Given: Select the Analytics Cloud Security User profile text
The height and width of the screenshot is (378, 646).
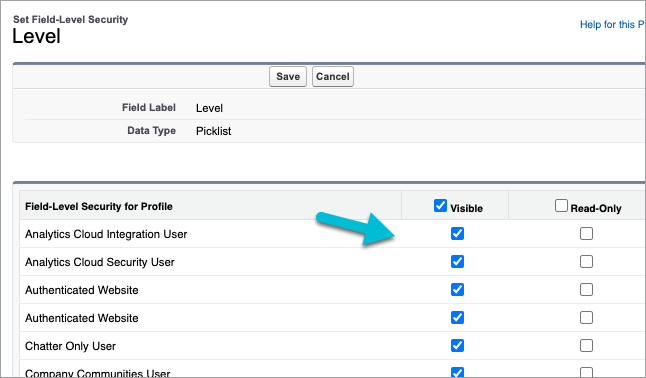Looking at the screenshot, I should [100, 262].
